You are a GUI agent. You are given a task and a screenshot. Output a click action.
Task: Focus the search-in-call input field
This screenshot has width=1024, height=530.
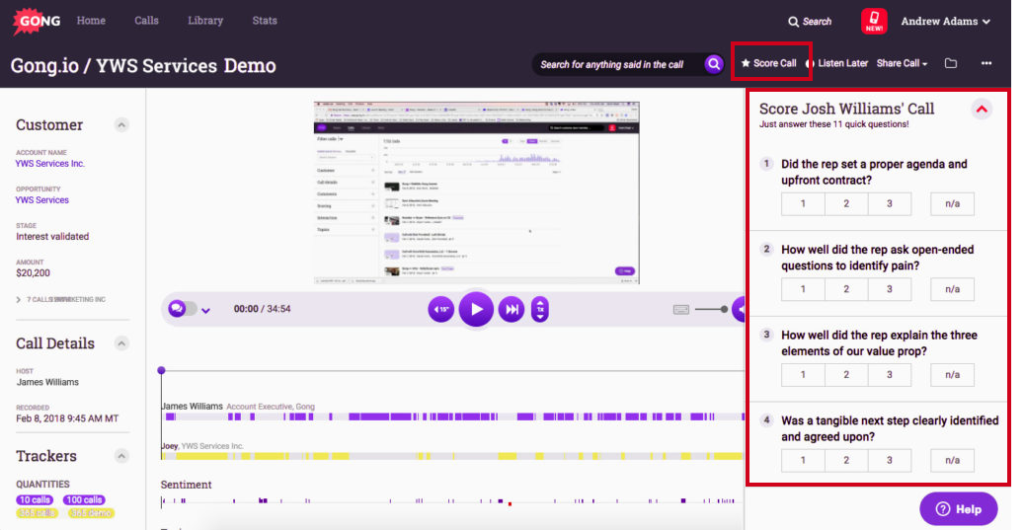pyautogui.click(x=617, y=64)
